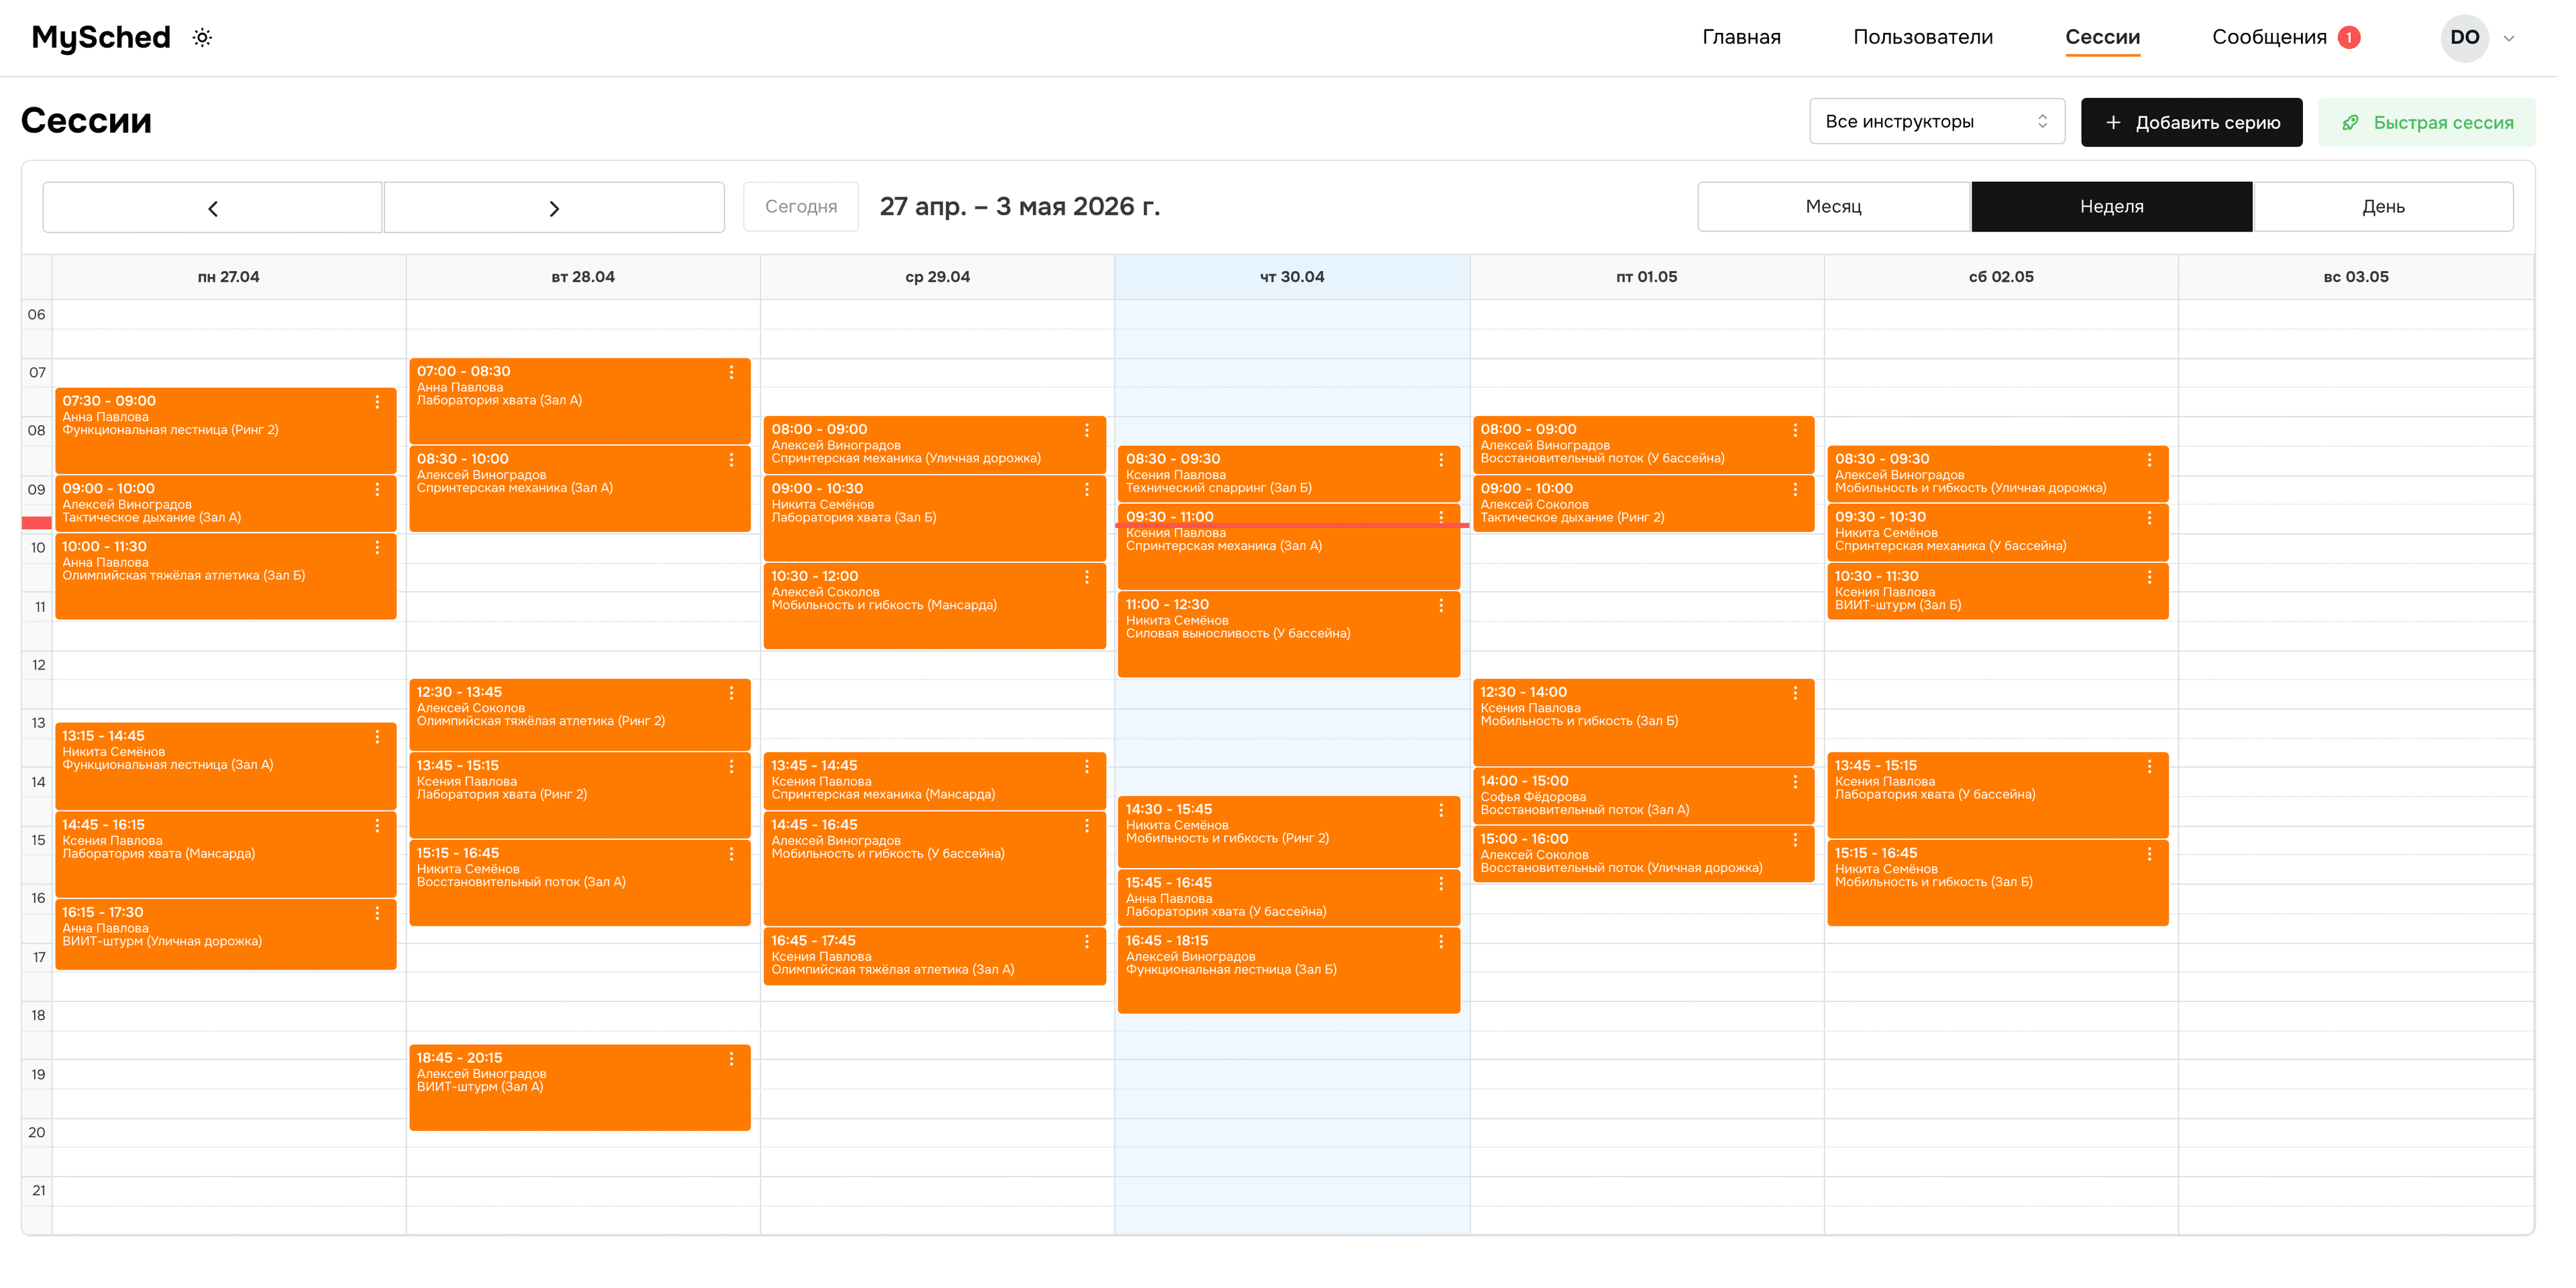The image size is (2576, 1288).
Task: Open menu for Friday 08:00 Восстановительный поток session
Action: (1795, 431)
